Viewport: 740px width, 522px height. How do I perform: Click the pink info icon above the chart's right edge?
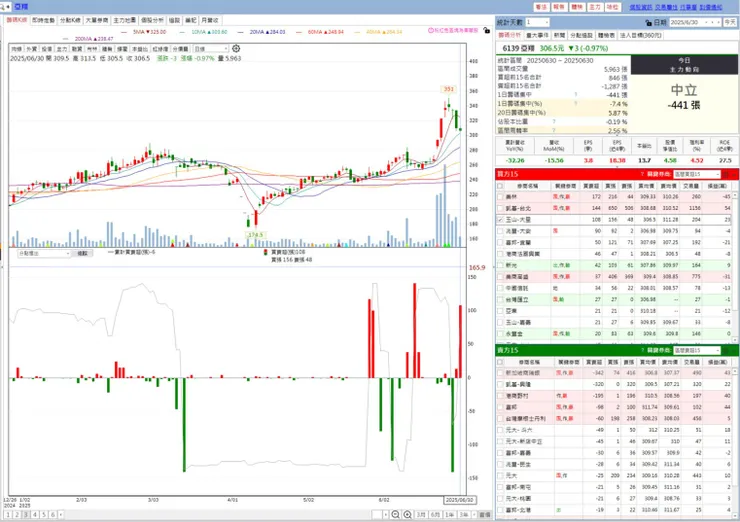(x=430, y=30)
